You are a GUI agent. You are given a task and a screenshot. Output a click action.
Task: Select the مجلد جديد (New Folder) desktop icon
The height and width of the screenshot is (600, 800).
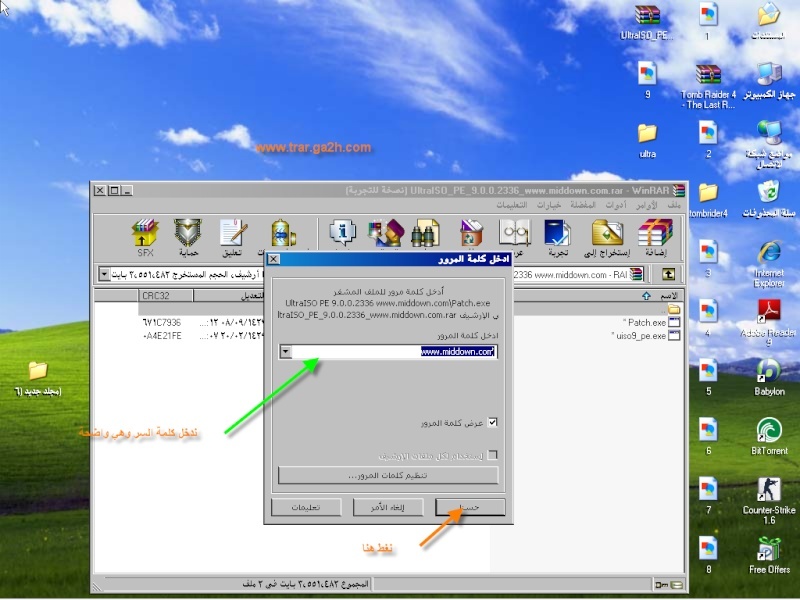point(38,378)
